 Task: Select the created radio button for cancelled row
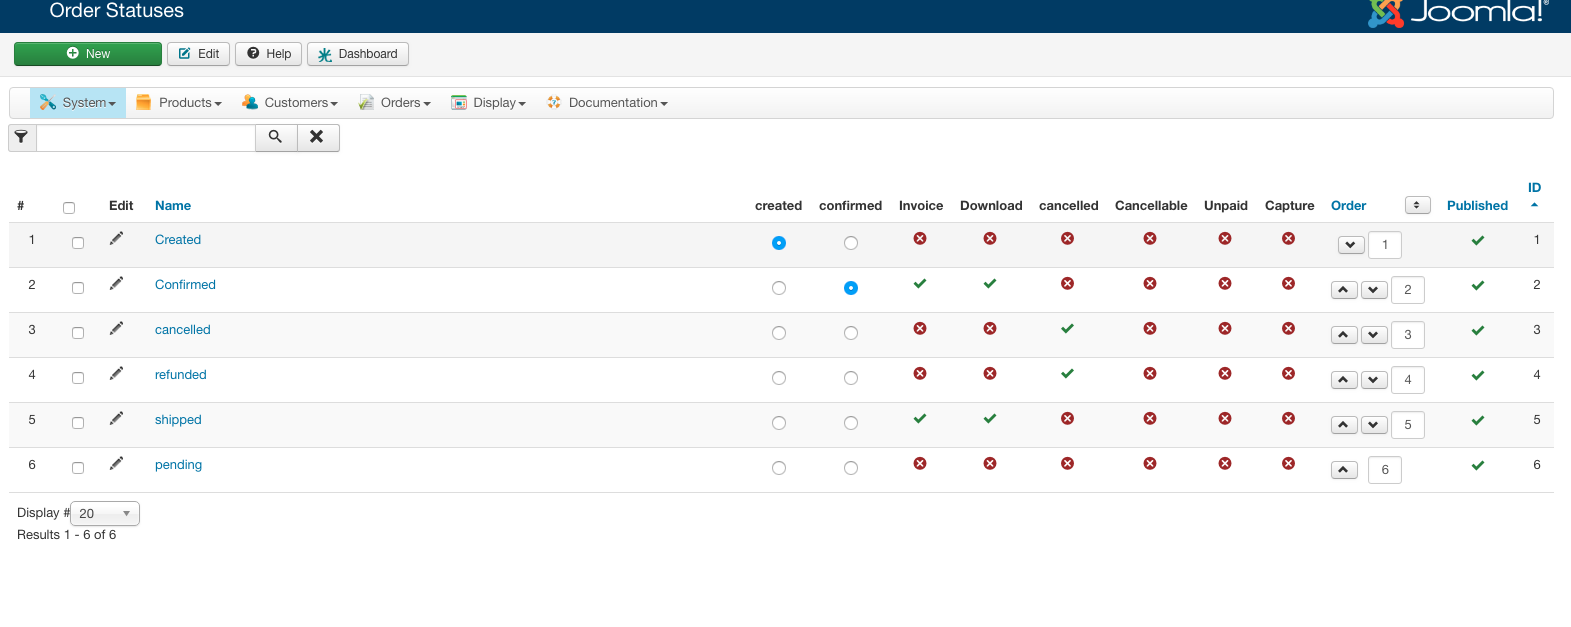click(779, 333)
